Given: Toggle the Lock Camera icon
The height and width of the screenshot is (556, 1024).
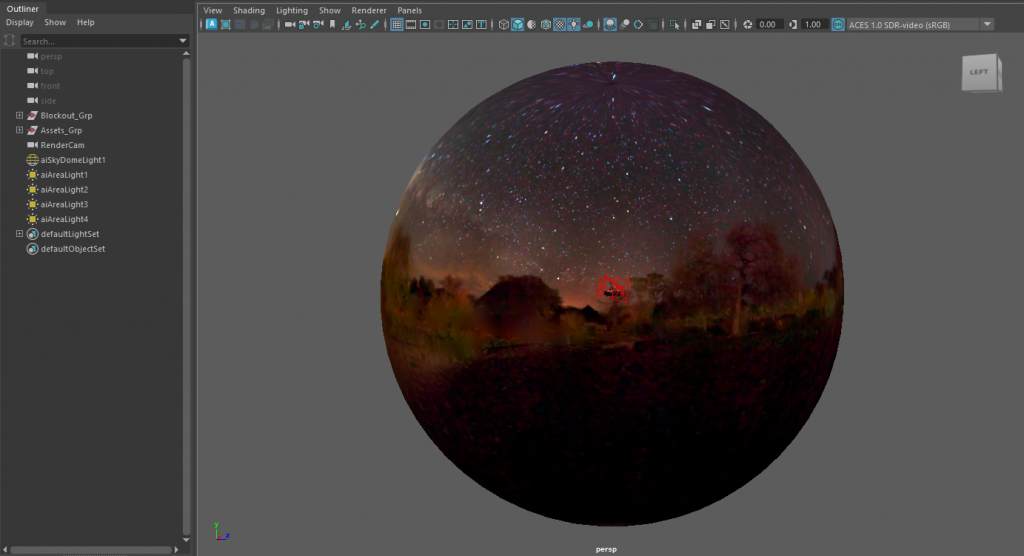Looking at the screenshot, I should coord(304,24).
